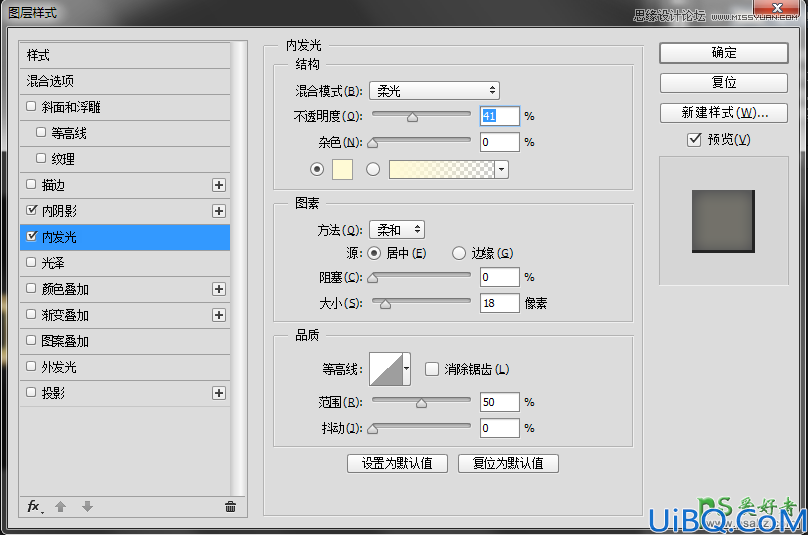808x535 pixels.
Task: Click the style preview thumbnail
Action: (723, 221)
